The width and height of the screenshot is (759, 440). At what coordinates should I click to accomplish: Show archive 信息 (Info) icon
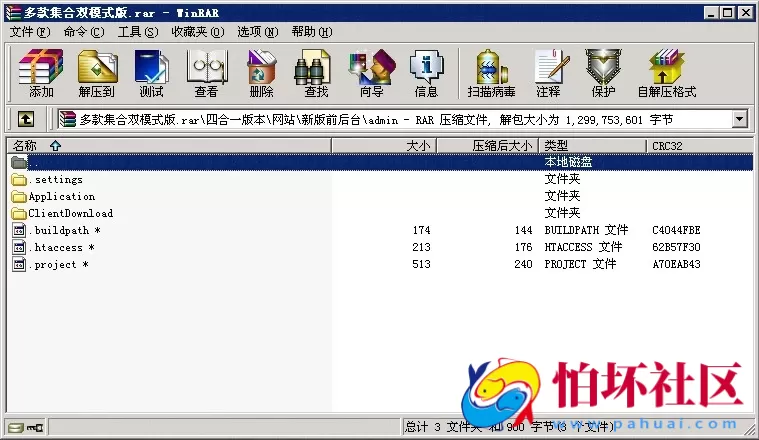[x=426, y=67]
